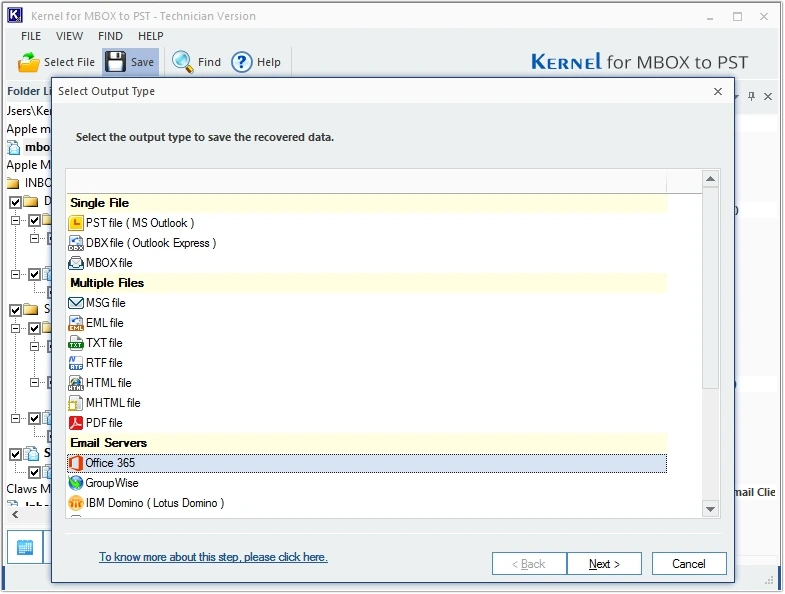Open the 'To know more about this step' link

213,557
